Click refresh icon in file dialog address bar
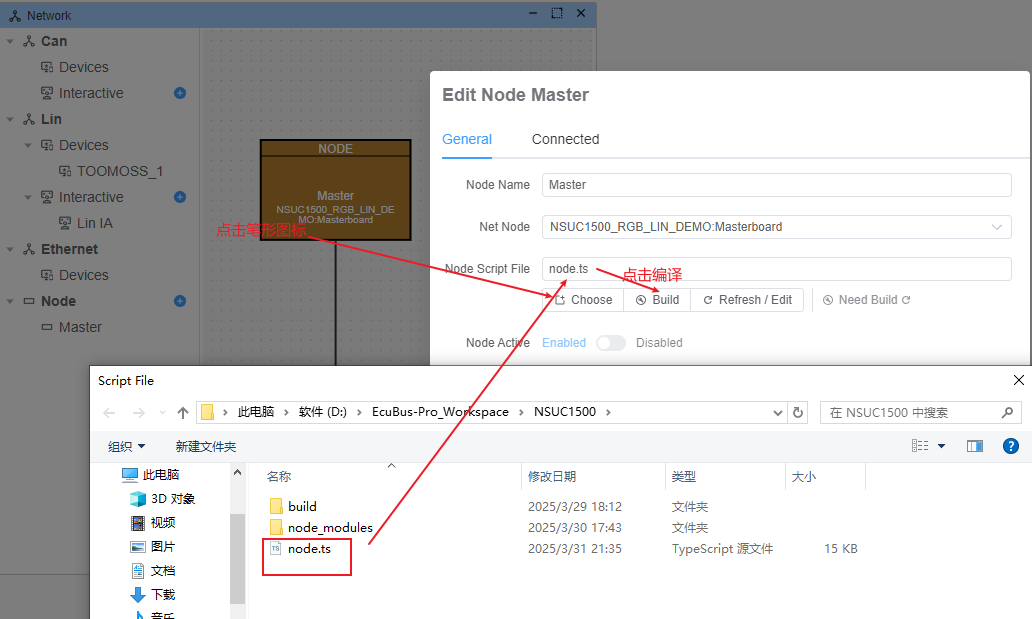Viewport: 1032px width, 619px height. pyautogui.click(x=798, y=412)
